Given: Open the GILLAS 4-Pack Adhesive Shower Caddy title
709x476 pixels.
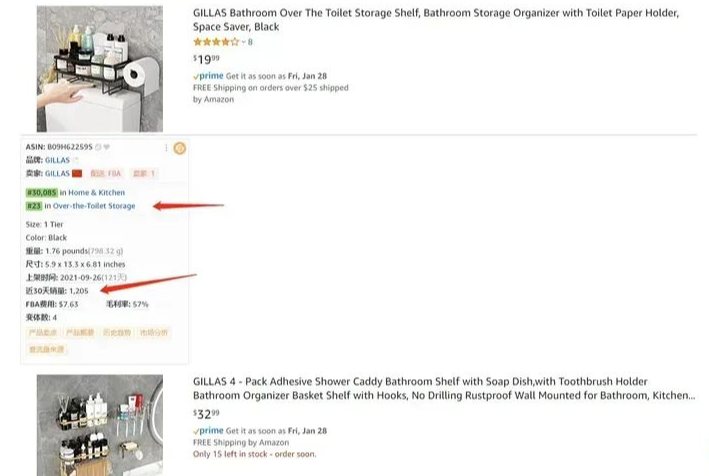Looking at the screenshot, I should (444, 388).
